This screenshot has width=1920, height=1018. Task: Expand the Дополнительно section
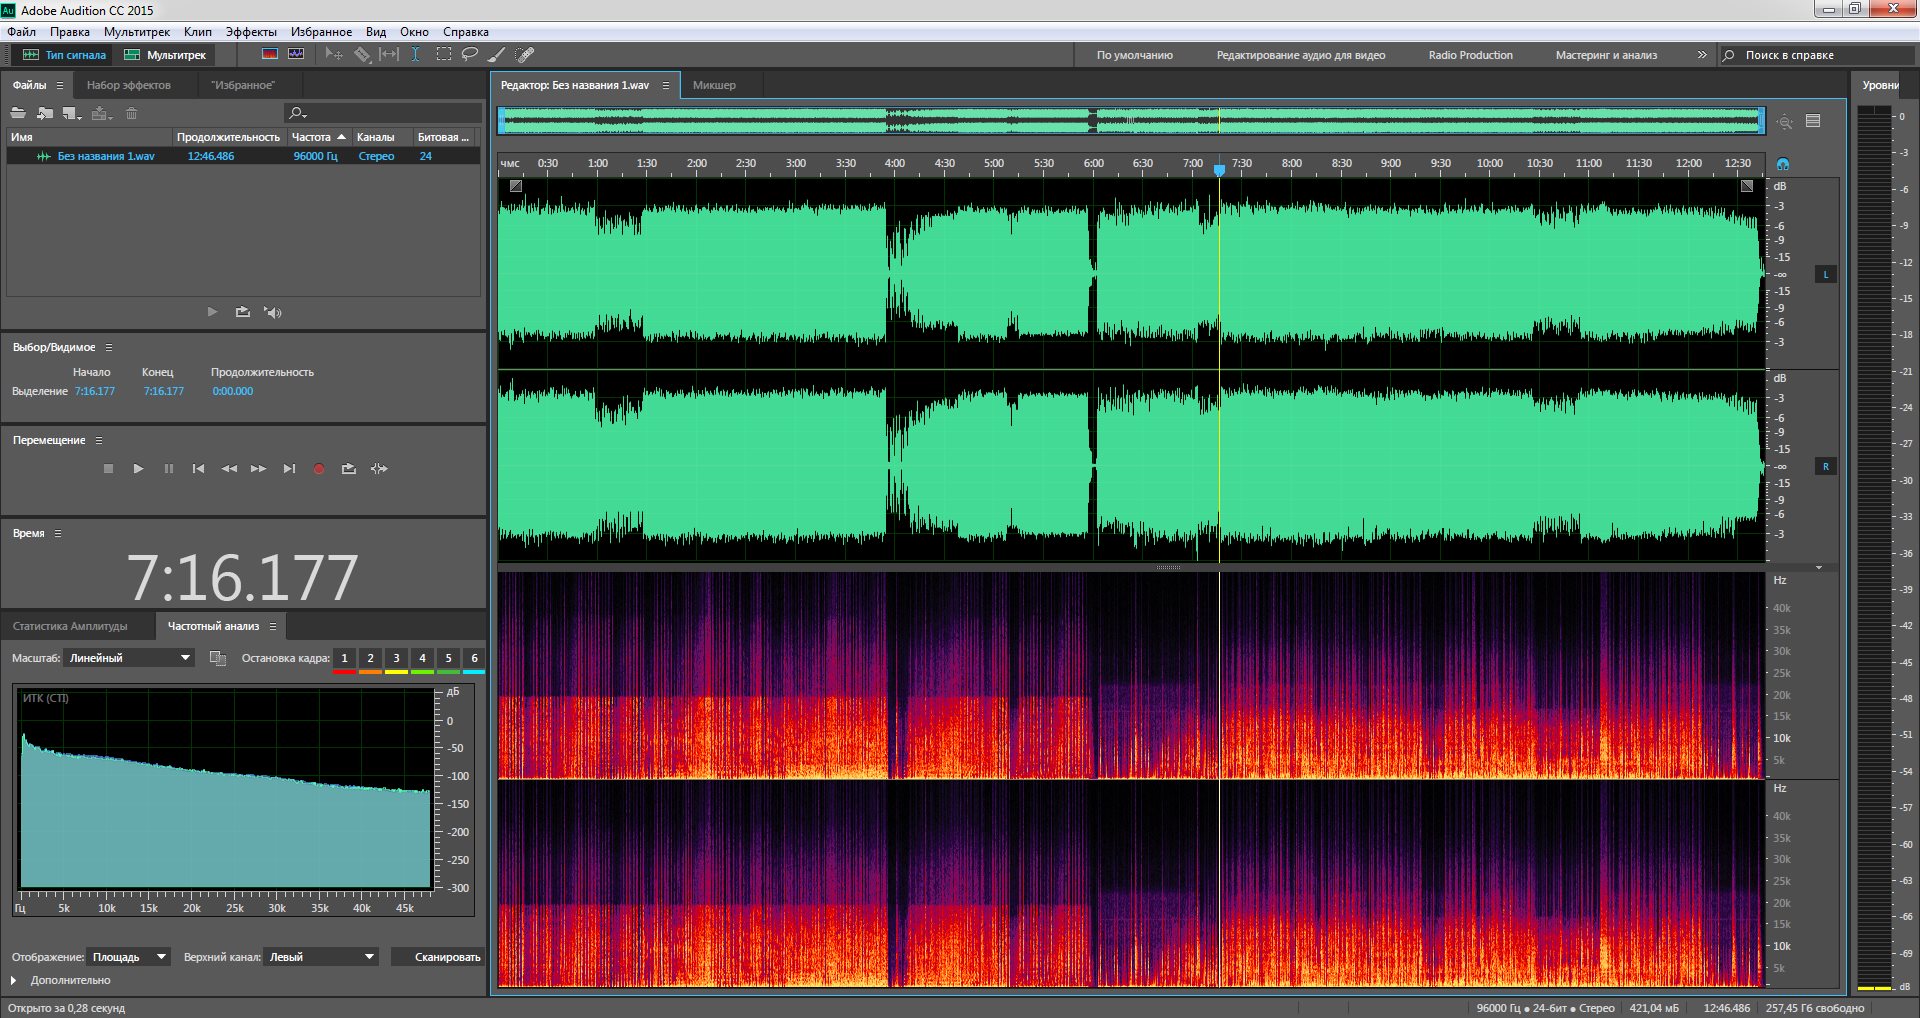click(x=14, y=981)
